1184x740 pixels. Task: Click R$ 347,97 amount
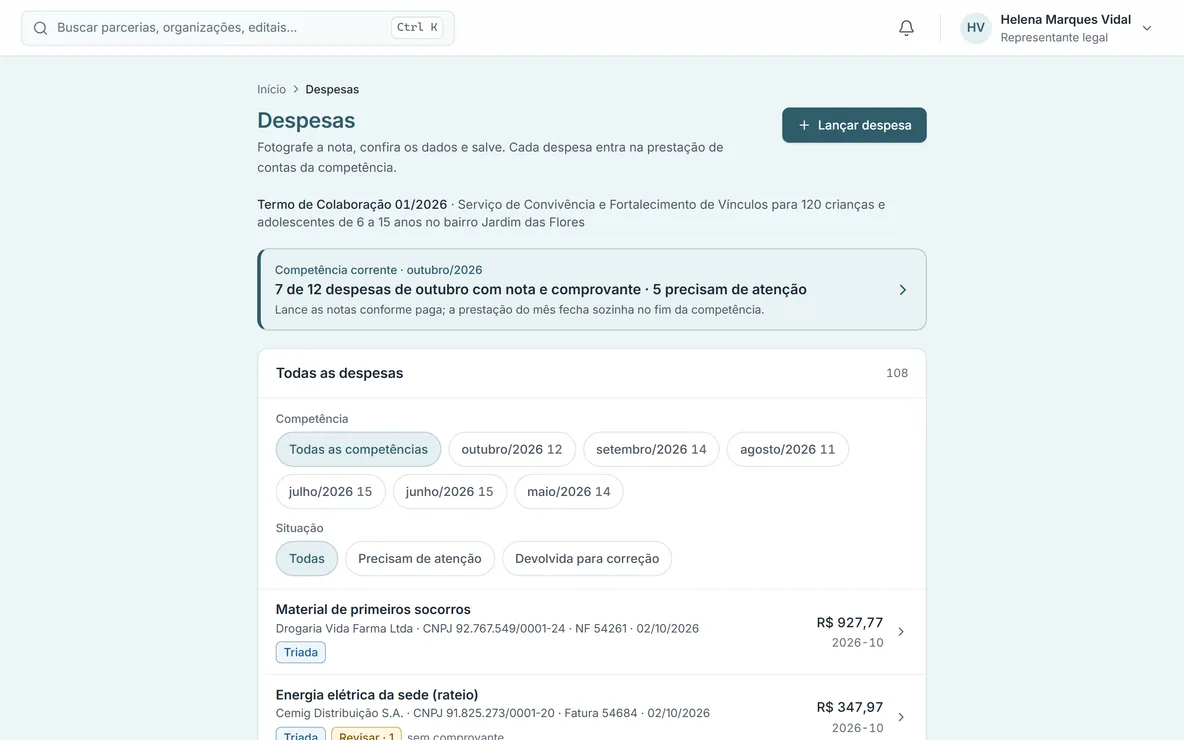click(x=849, y=707)
